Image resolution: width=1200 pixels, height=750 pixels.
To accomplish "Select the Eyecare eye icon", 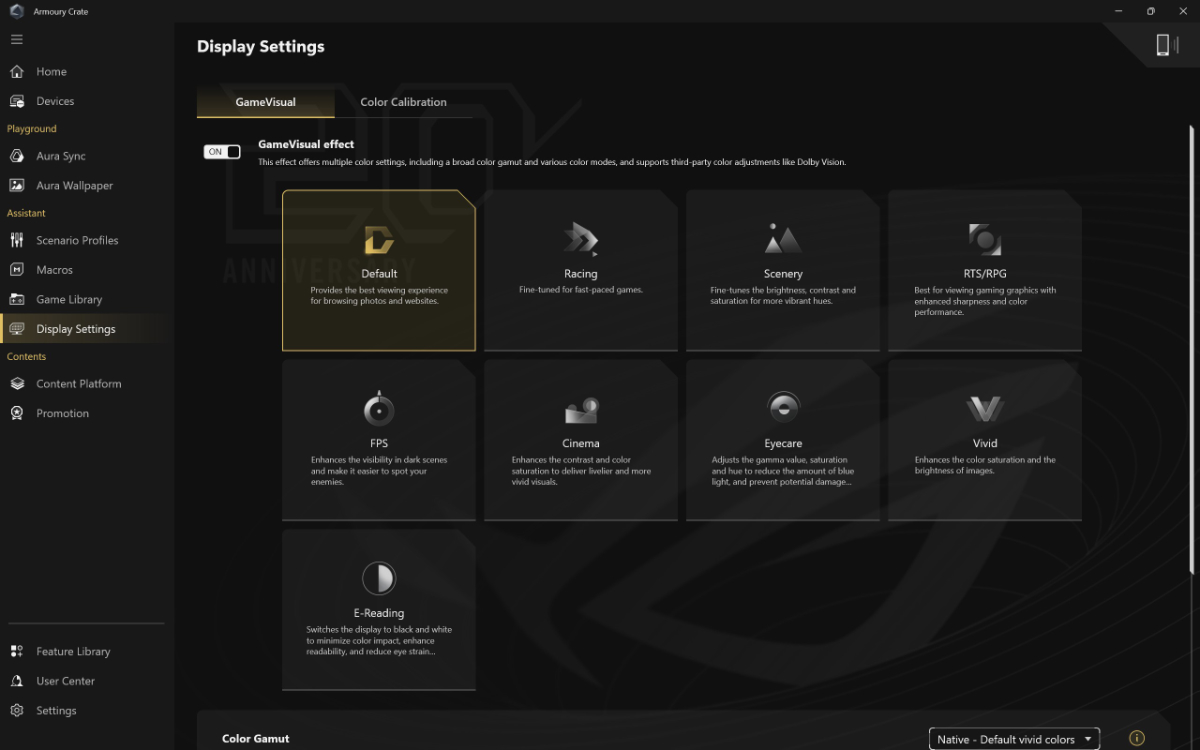I will click(783, 407).
